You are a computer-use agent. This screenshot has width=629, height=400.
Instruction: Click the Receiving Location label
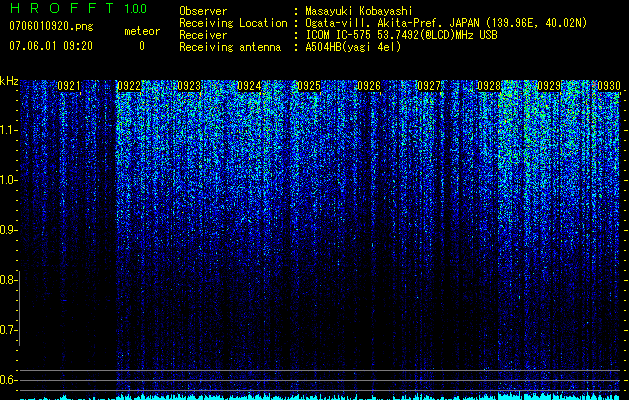pyautogui.click(x=233, y=23)
